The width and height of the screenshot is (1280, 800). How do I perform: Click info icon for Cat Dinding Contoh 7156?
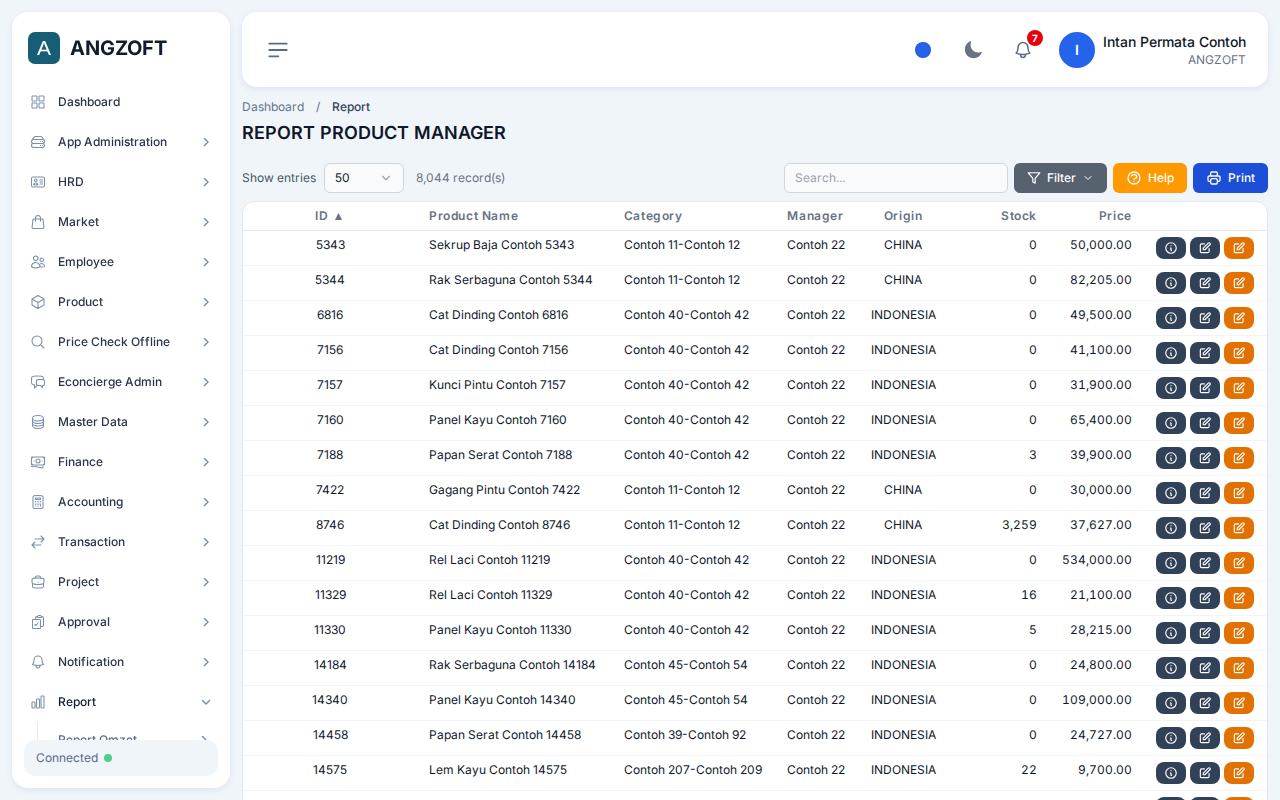[x=1171, y=353]
